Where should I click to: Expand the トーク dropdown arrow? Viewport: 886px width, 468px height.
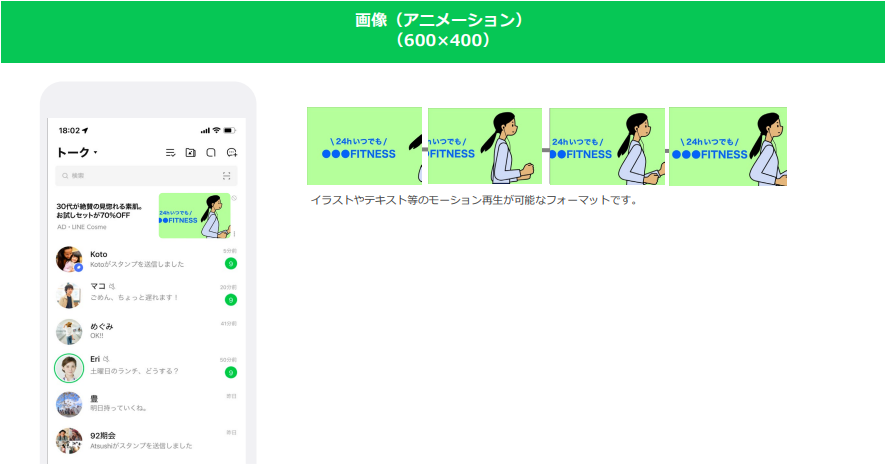coord(96,153)
